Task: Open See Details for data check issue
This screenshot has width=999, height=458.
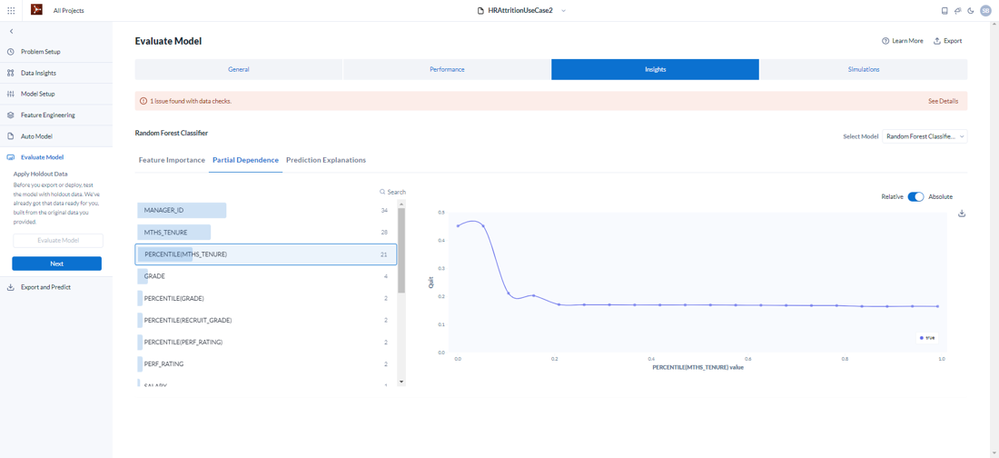Action: 943,101
